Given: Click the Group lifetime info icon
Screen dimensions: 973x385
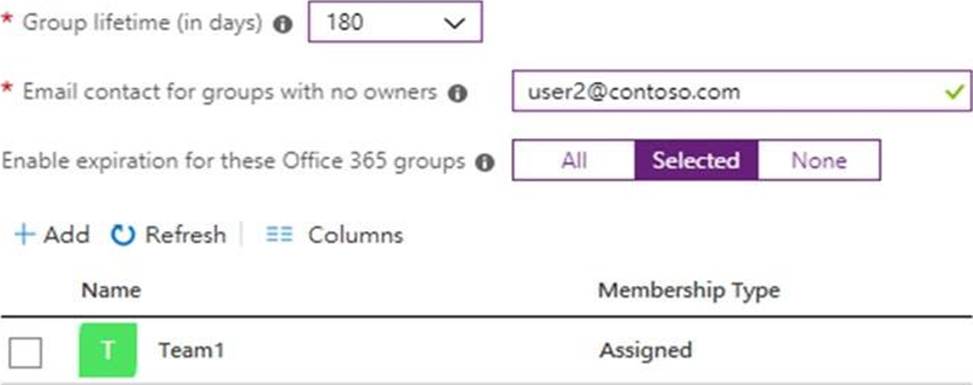Looking at the screenshot, I should pos(284,25).
